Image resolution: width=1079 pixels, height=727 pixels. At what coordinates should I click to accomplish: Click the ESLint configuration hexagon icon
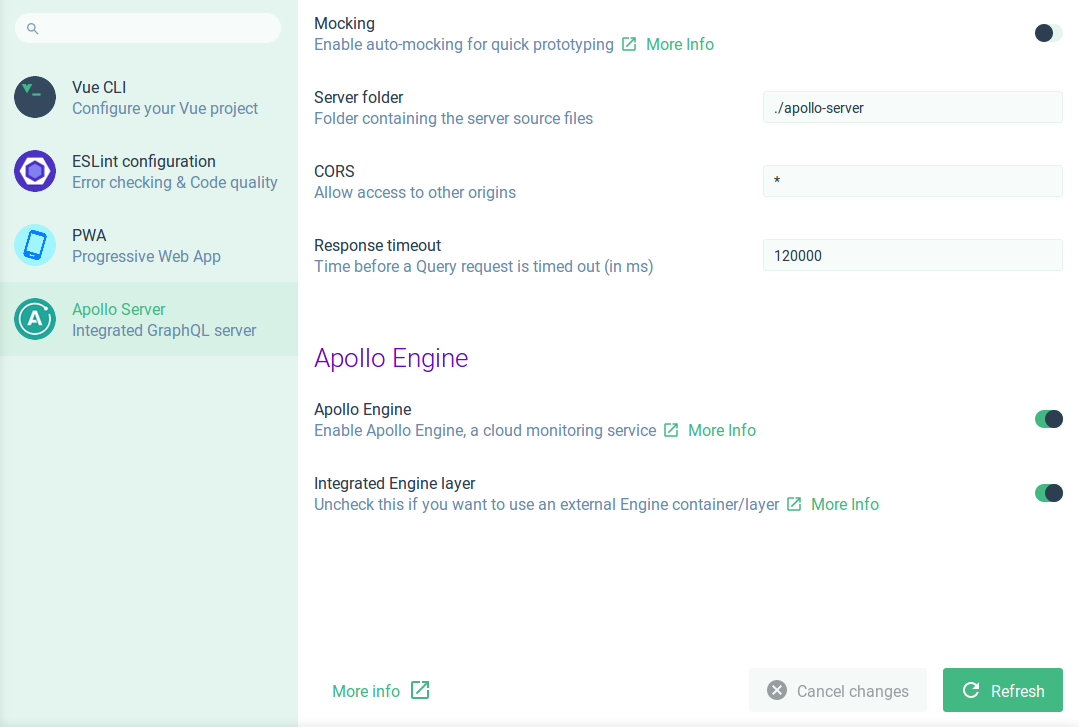point(35,171)
